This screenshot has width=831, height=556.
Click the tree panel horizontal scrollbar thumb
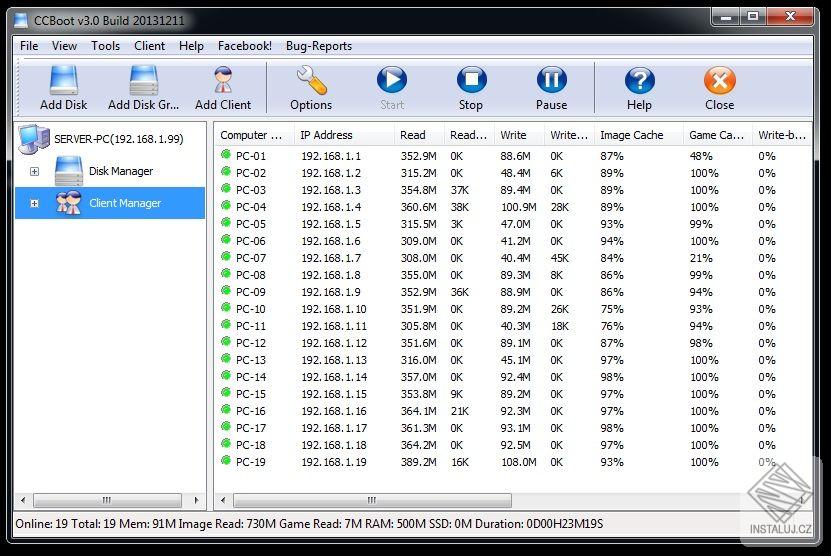pos(107,500)
